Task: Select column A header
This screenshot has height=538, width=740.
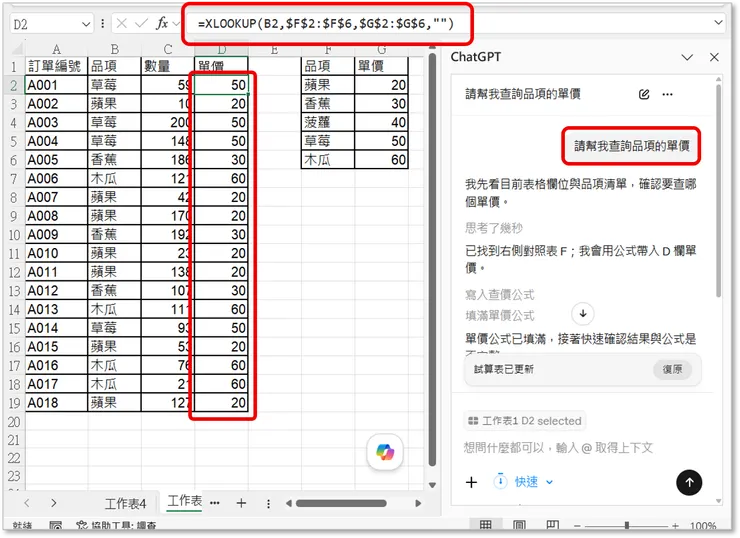Action: click(x=56, y=49)
